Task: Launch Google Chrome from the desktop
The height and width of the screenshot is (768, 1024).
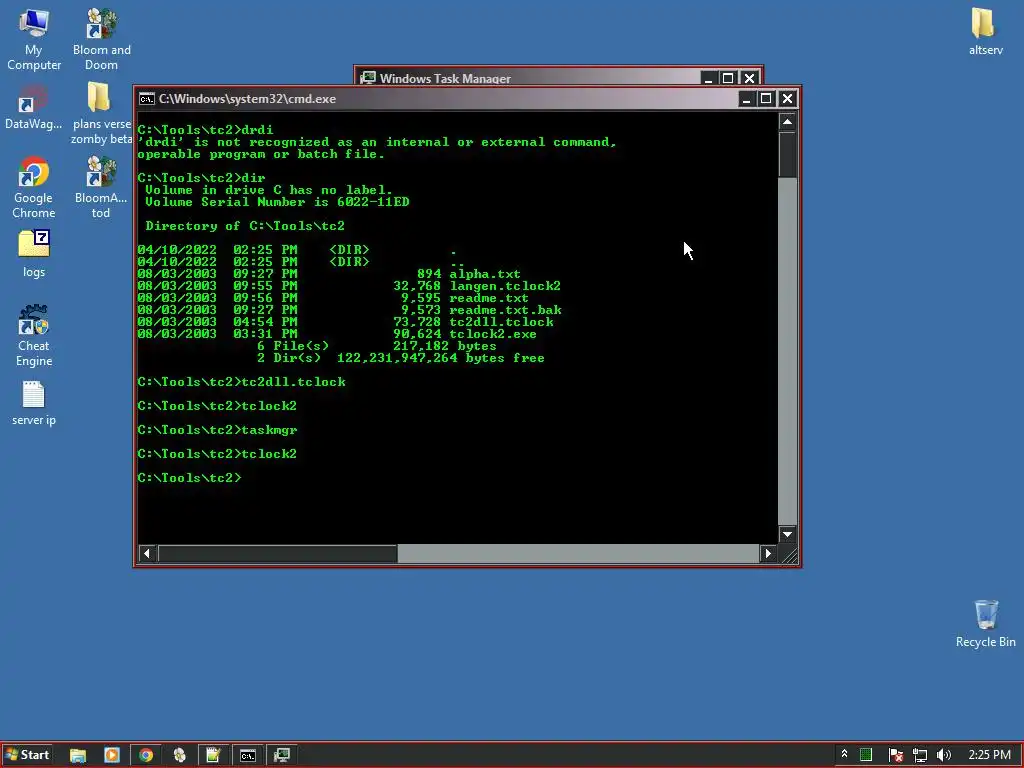Action: [34, 187]
